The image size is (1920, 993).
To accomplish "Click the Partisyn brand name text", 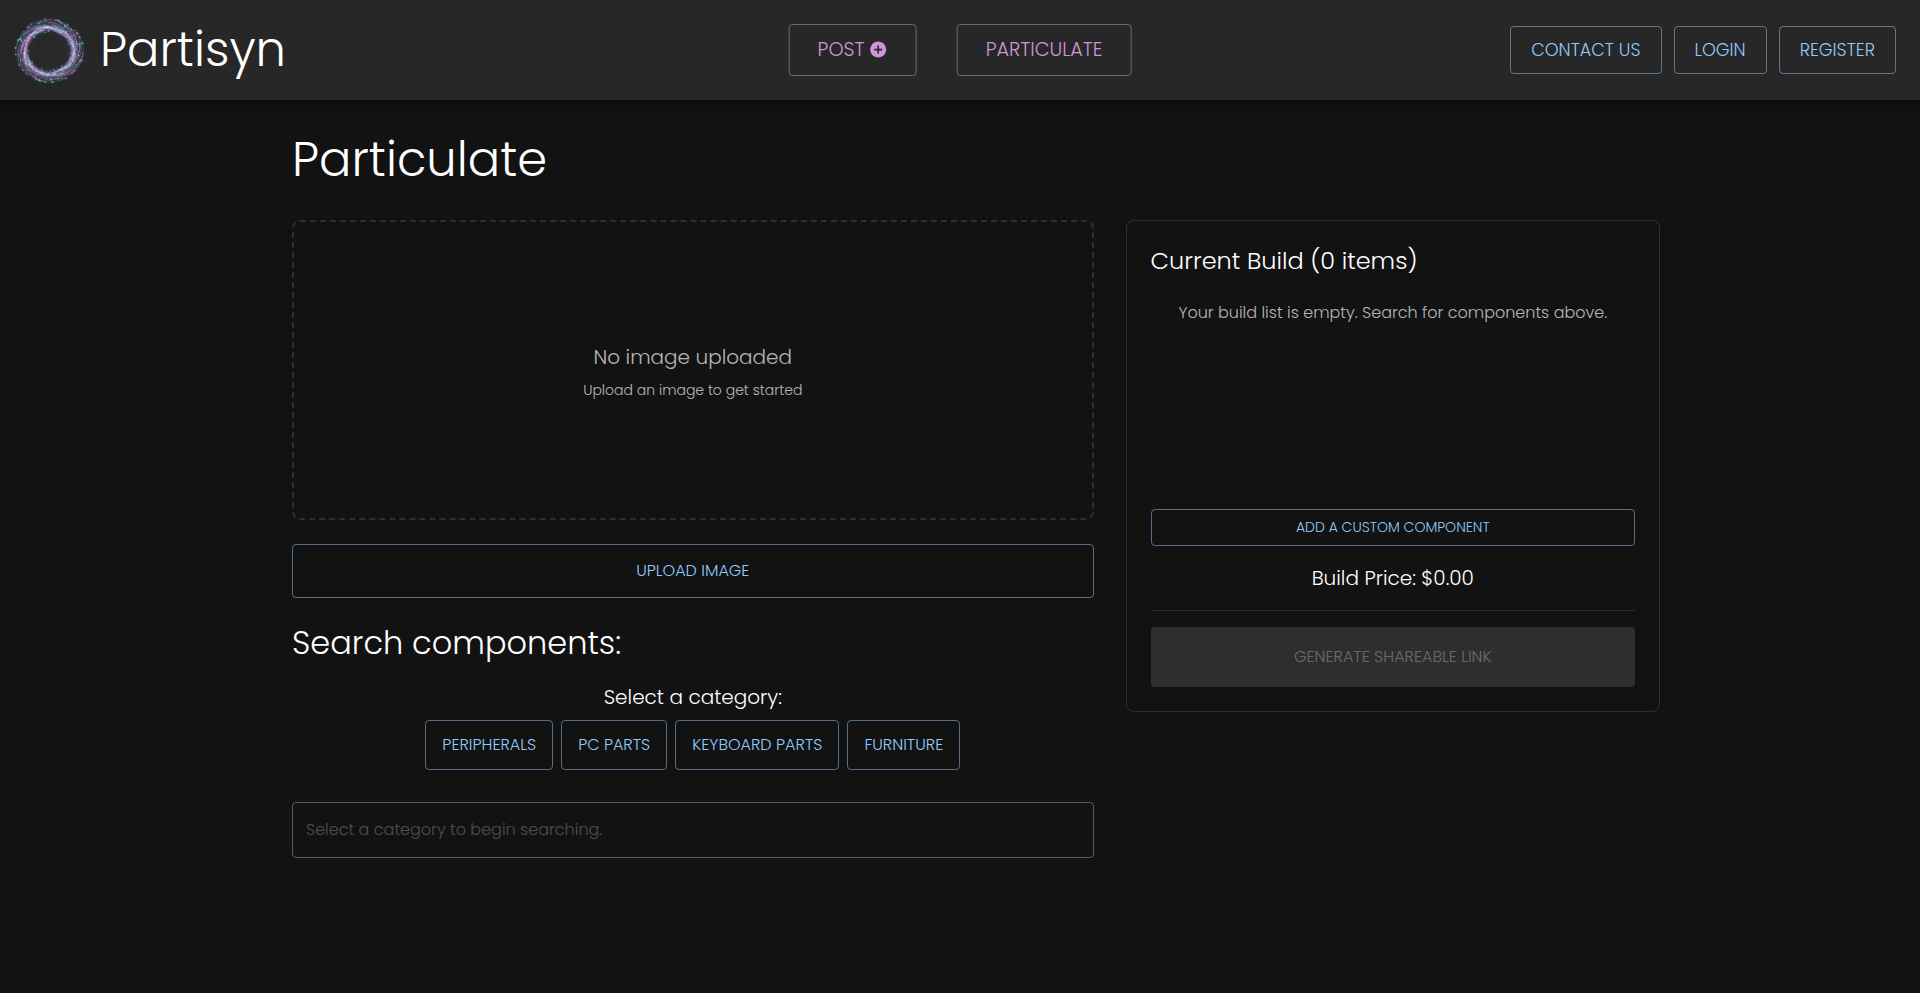I will [192, 50].
